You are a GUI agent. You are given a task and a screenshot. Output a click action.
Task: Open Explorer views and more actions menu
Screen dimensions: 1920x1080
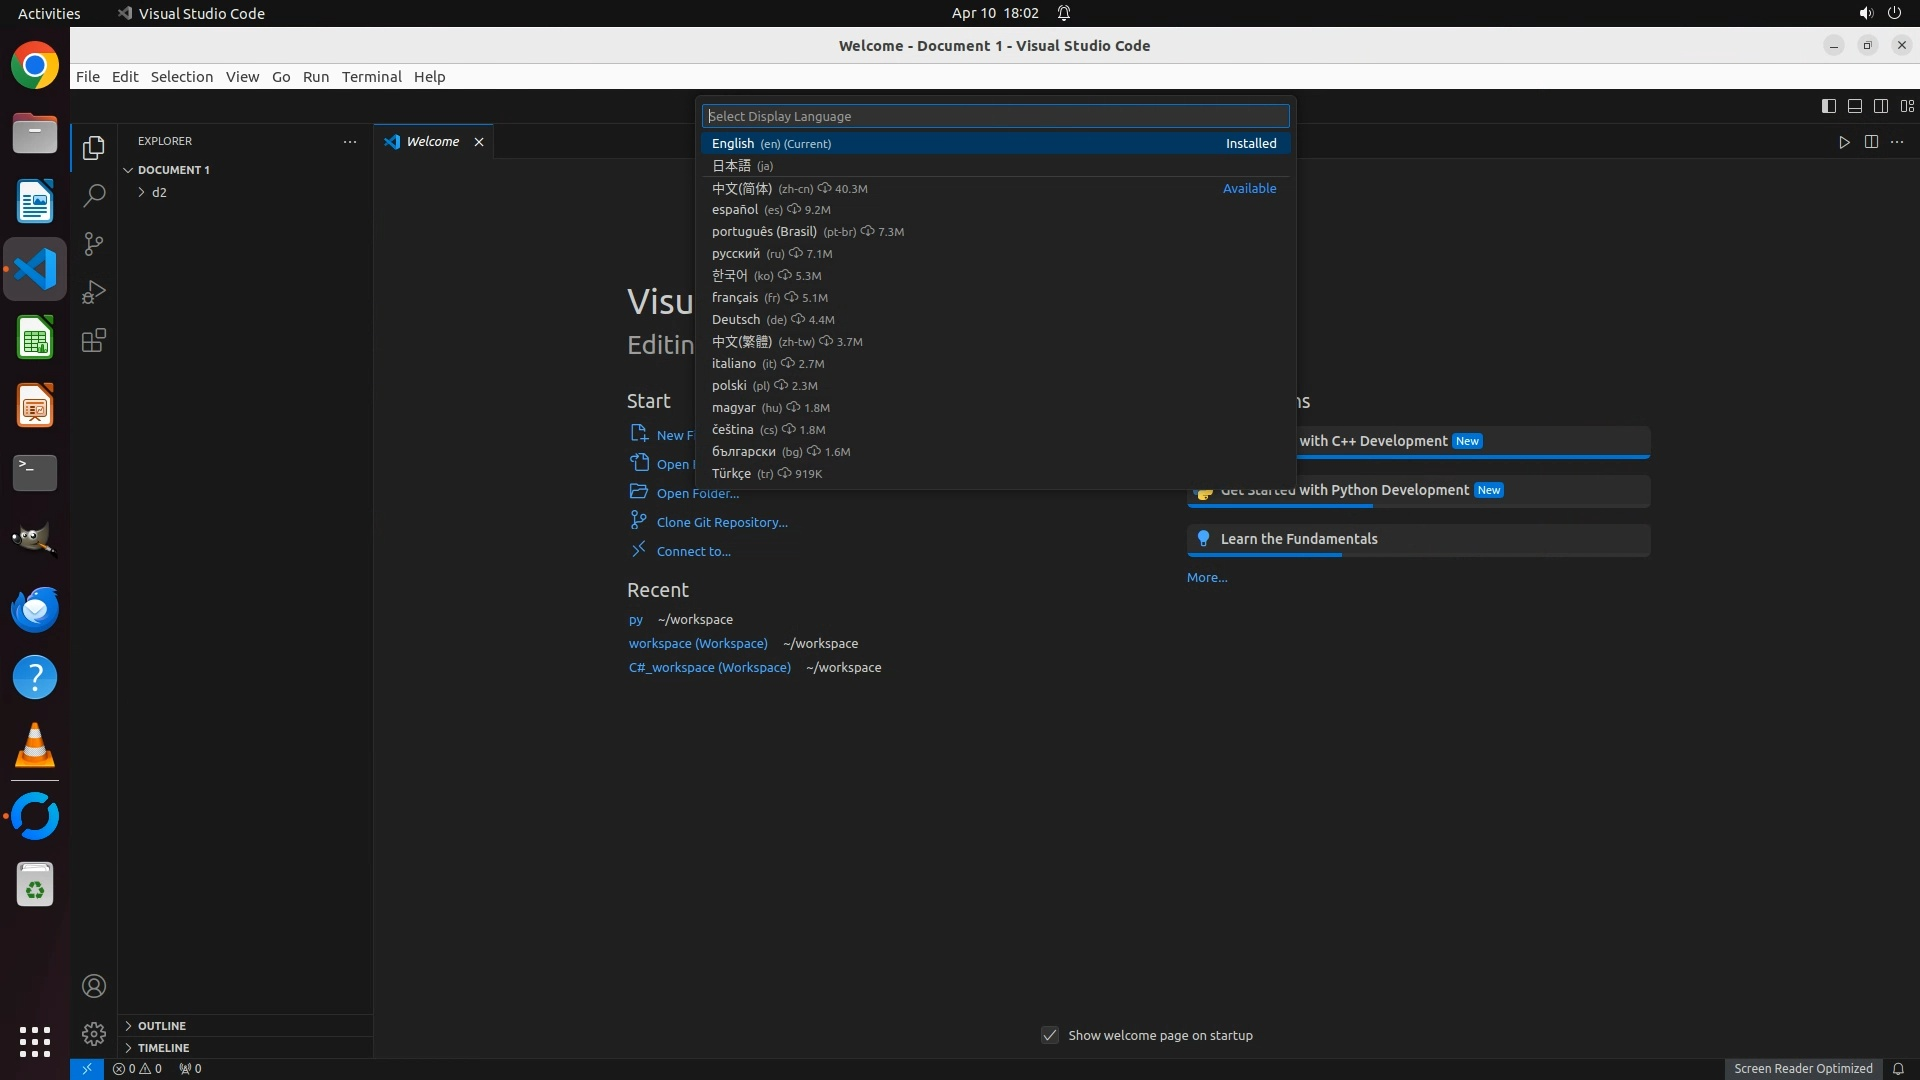[x=350, y=142]
